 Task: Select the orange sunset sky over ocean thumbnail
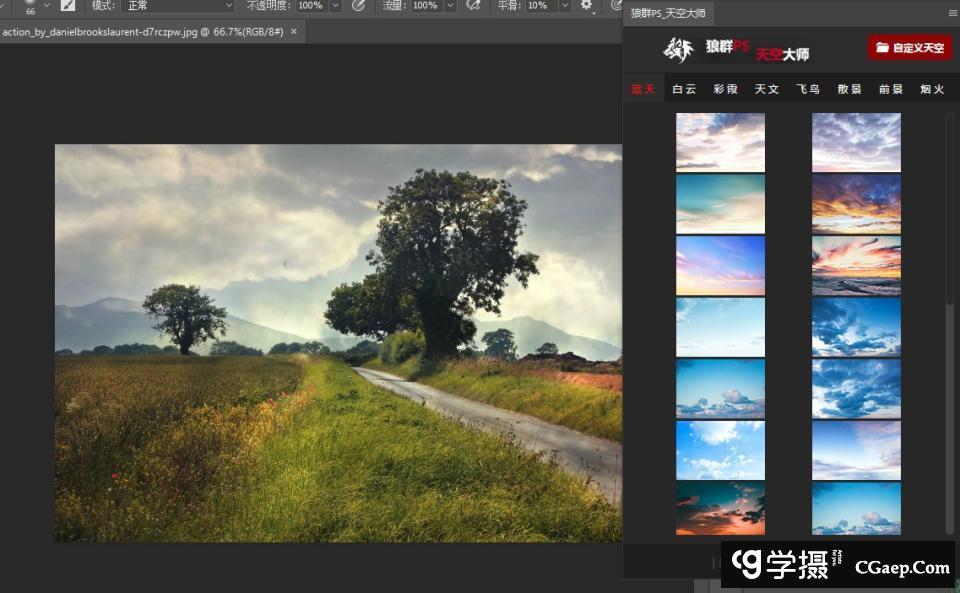pyautogui.click(x=856, y=266)
